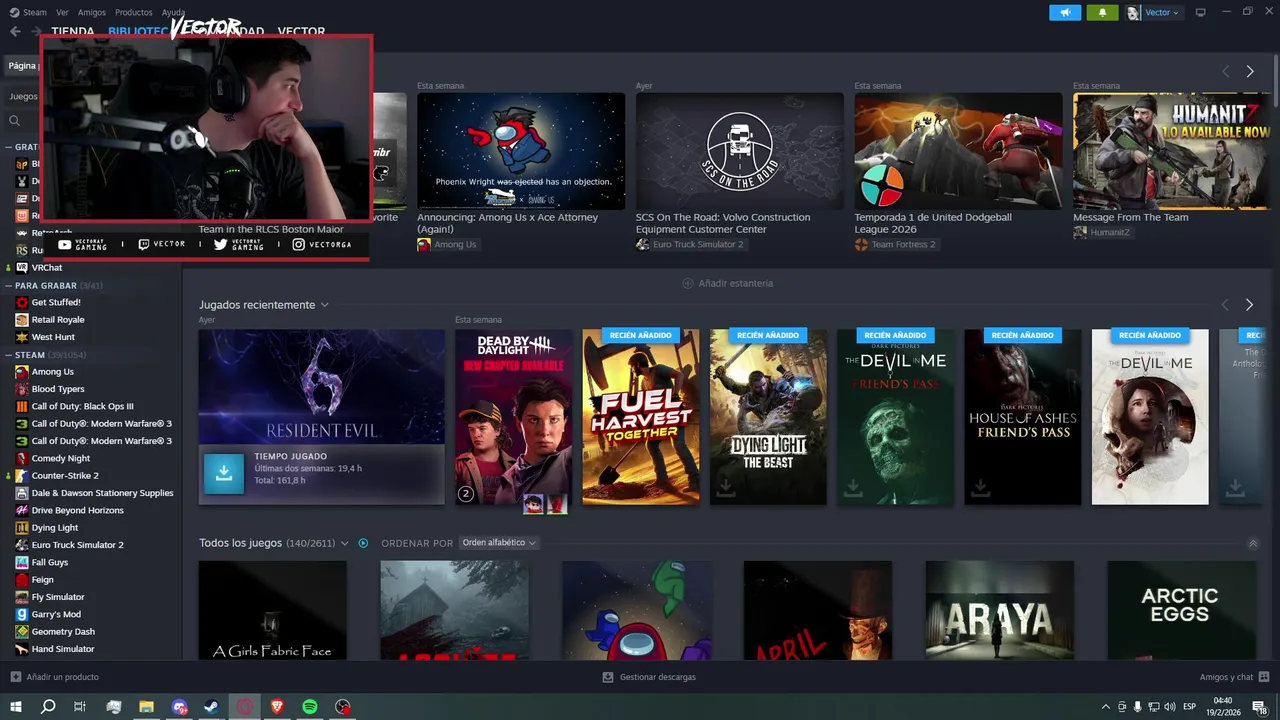Screen dimensions: 1280x720
Task: Select Hand Simulator in the sidebar
Action: tap(63, 649)
